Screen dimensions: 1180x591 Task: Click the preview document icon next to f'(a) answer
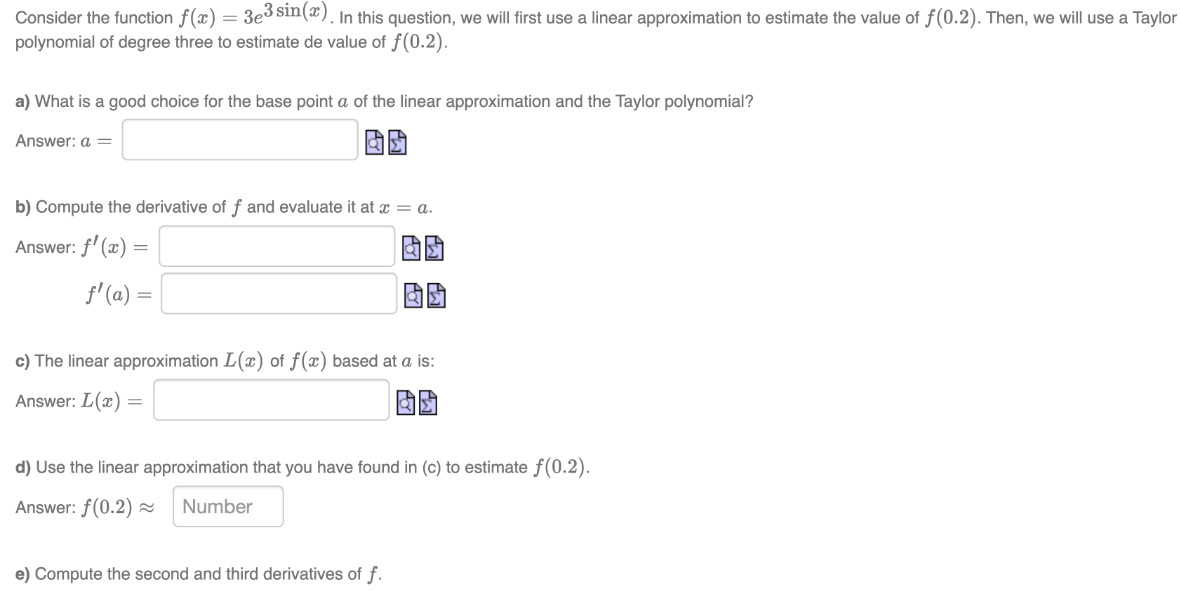412,295
